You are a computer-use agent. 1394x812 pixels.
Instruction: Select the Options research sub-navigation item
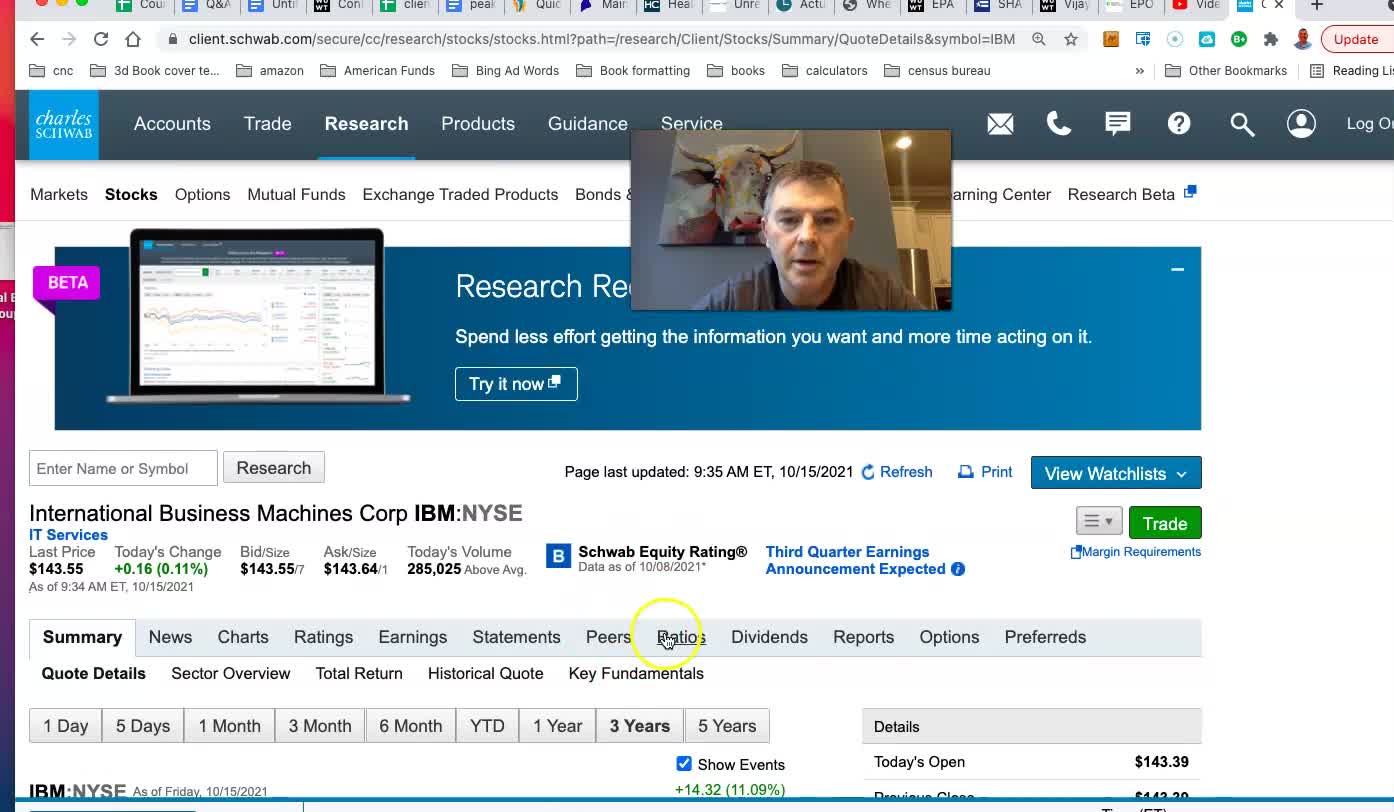click(202, 194)
